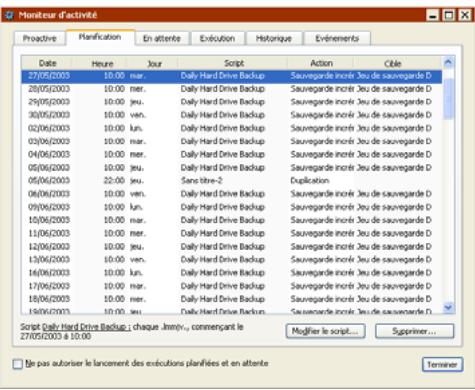Minimize the Moniteur d'activité window
The height and width of the screenshot is (390, 475).
pos(433,15)
